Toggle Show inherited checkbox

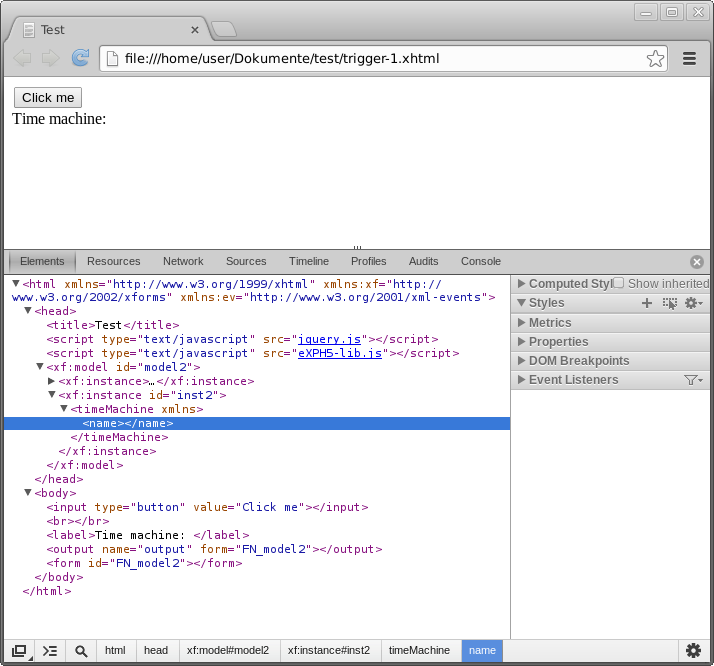pyautogui.click(x=618, y=283)
